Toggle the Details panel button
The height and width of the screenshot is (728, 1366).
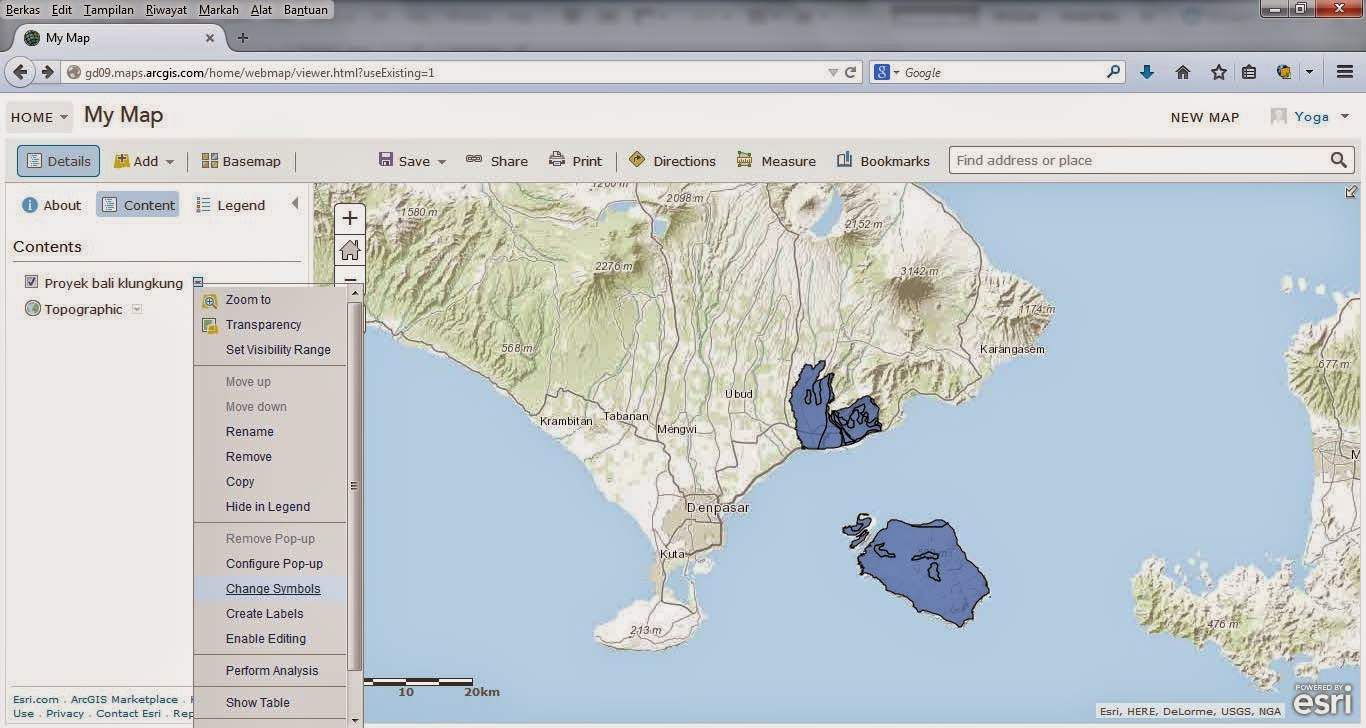point(57,160)
